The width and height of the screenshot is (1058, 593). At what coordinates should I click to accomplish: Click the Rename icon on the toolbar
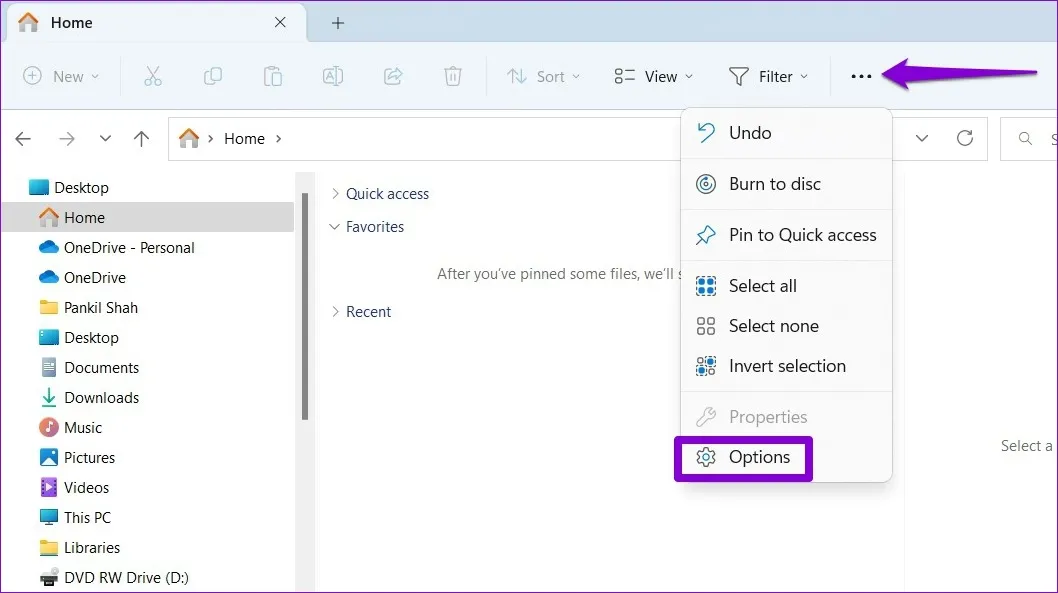[x=332, y=76]
